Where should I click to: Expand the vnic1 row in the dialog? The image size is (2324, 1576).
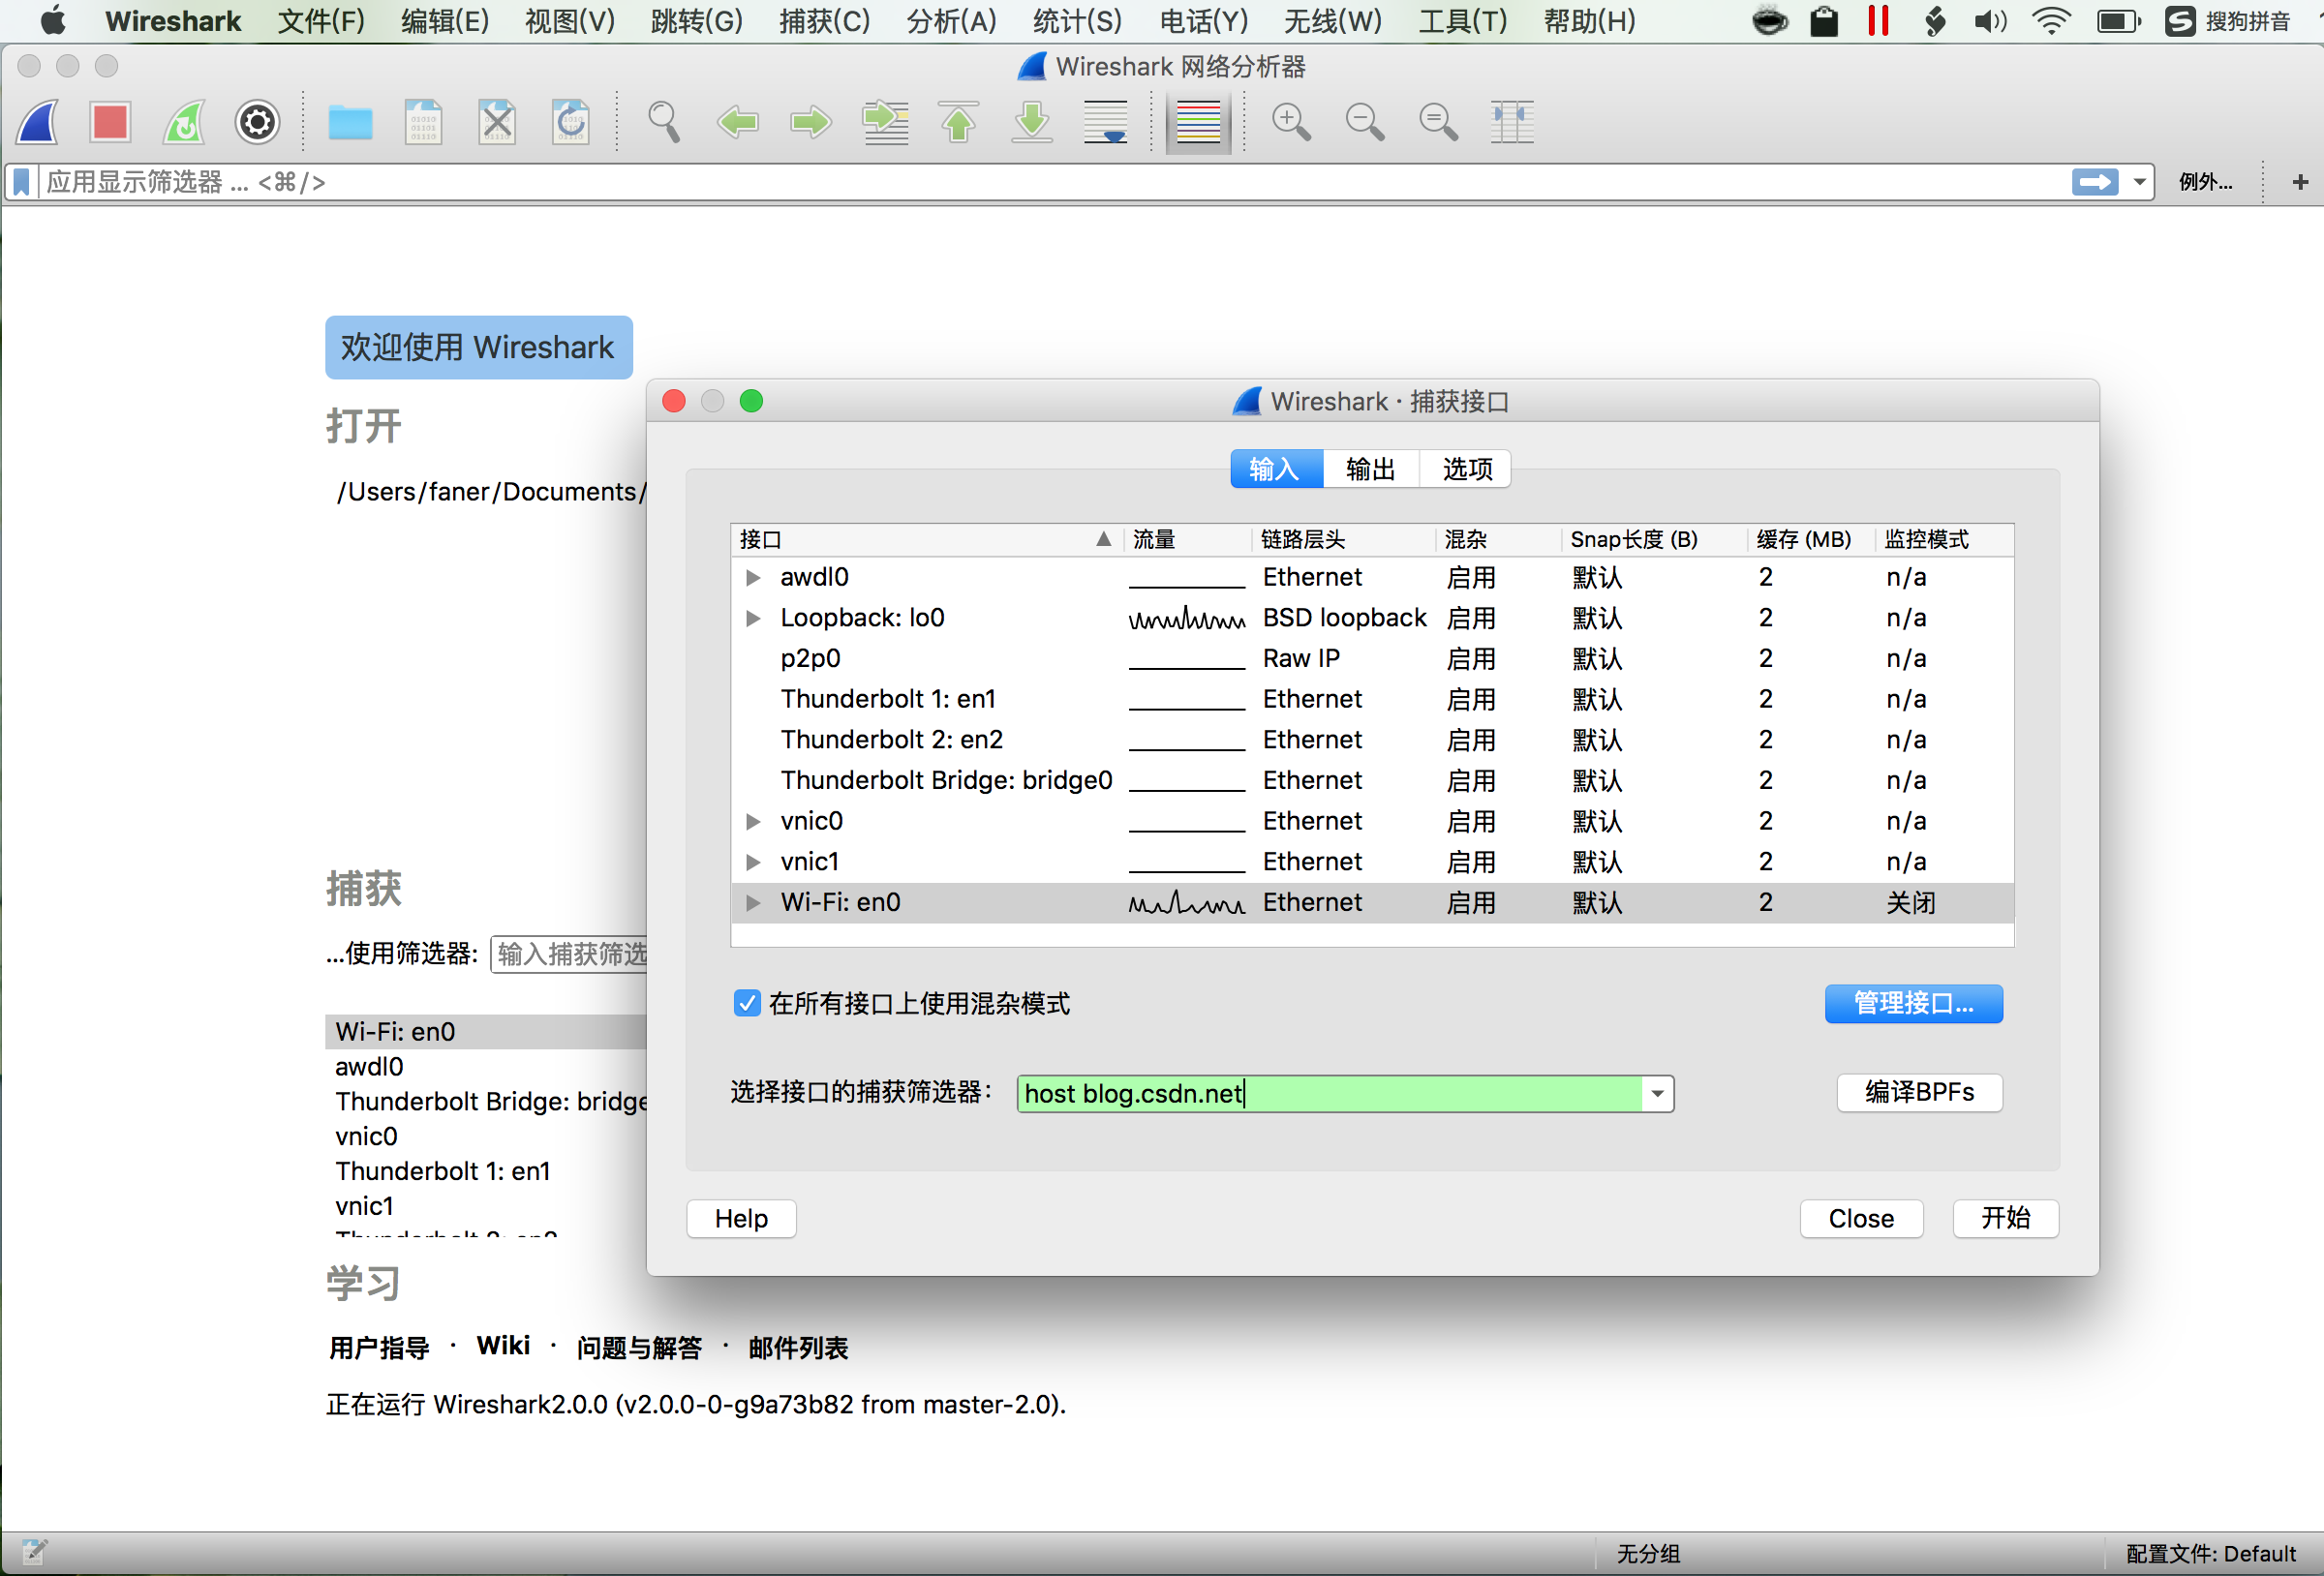(x=753, y=862)
